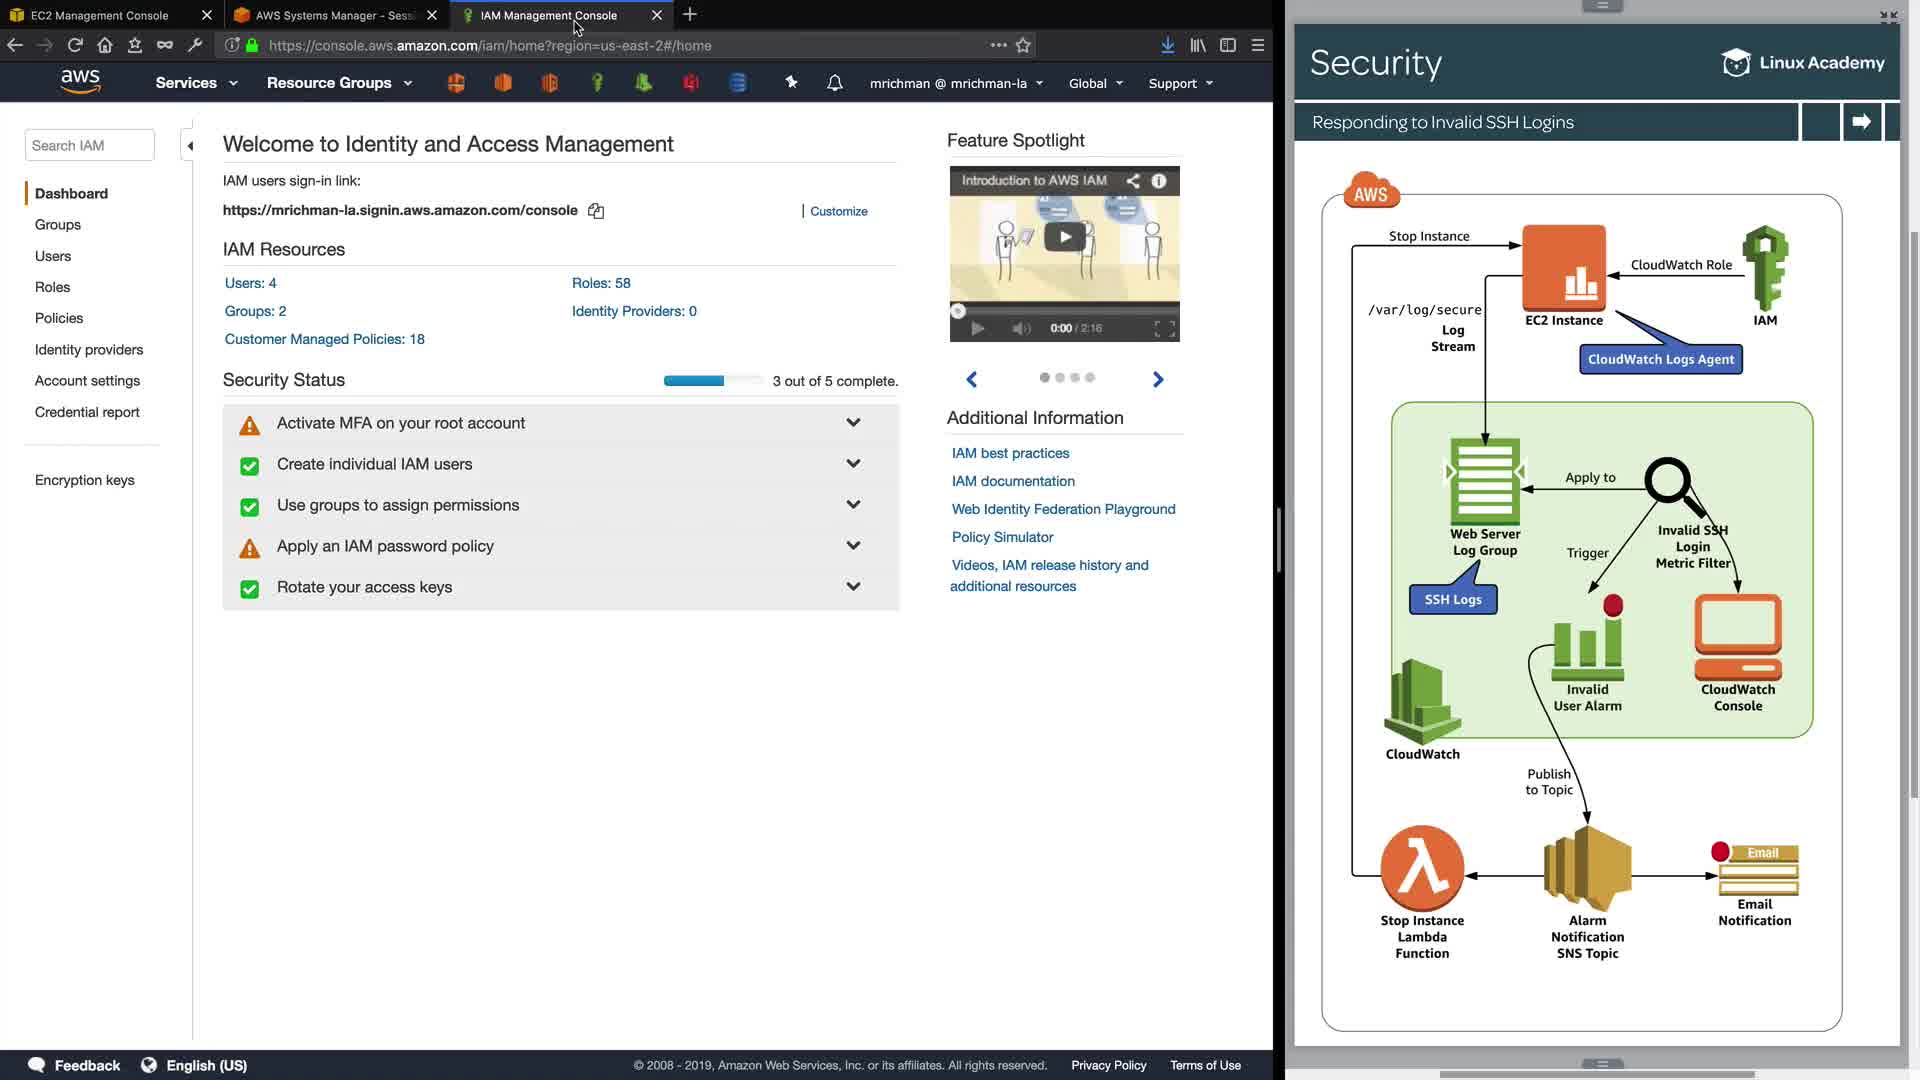Viewport: 1920px width, 1080px height.
Task: Open the Global region dropdown
Action: tap(1095, 83)
